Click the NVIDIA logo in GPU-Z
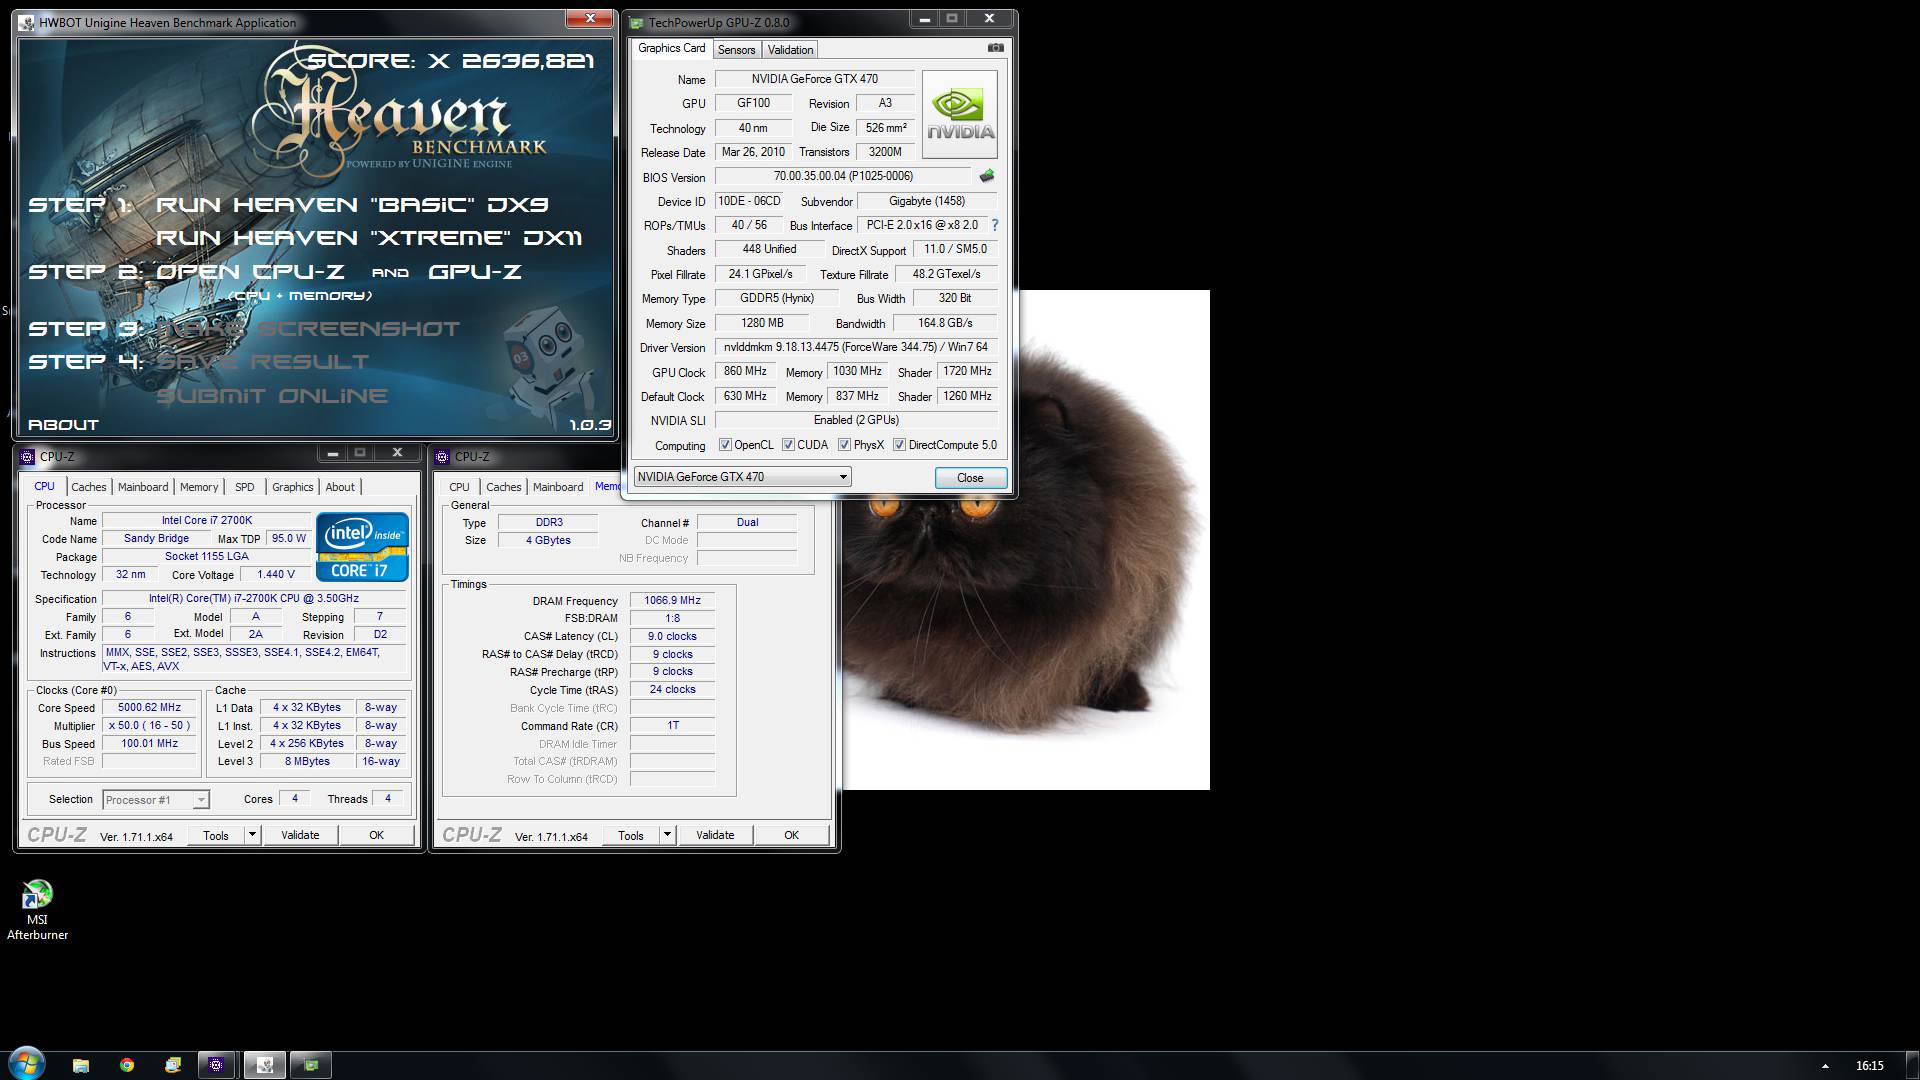The image size is (1920, 1080). pyautogui.click(x=960, y=114)
